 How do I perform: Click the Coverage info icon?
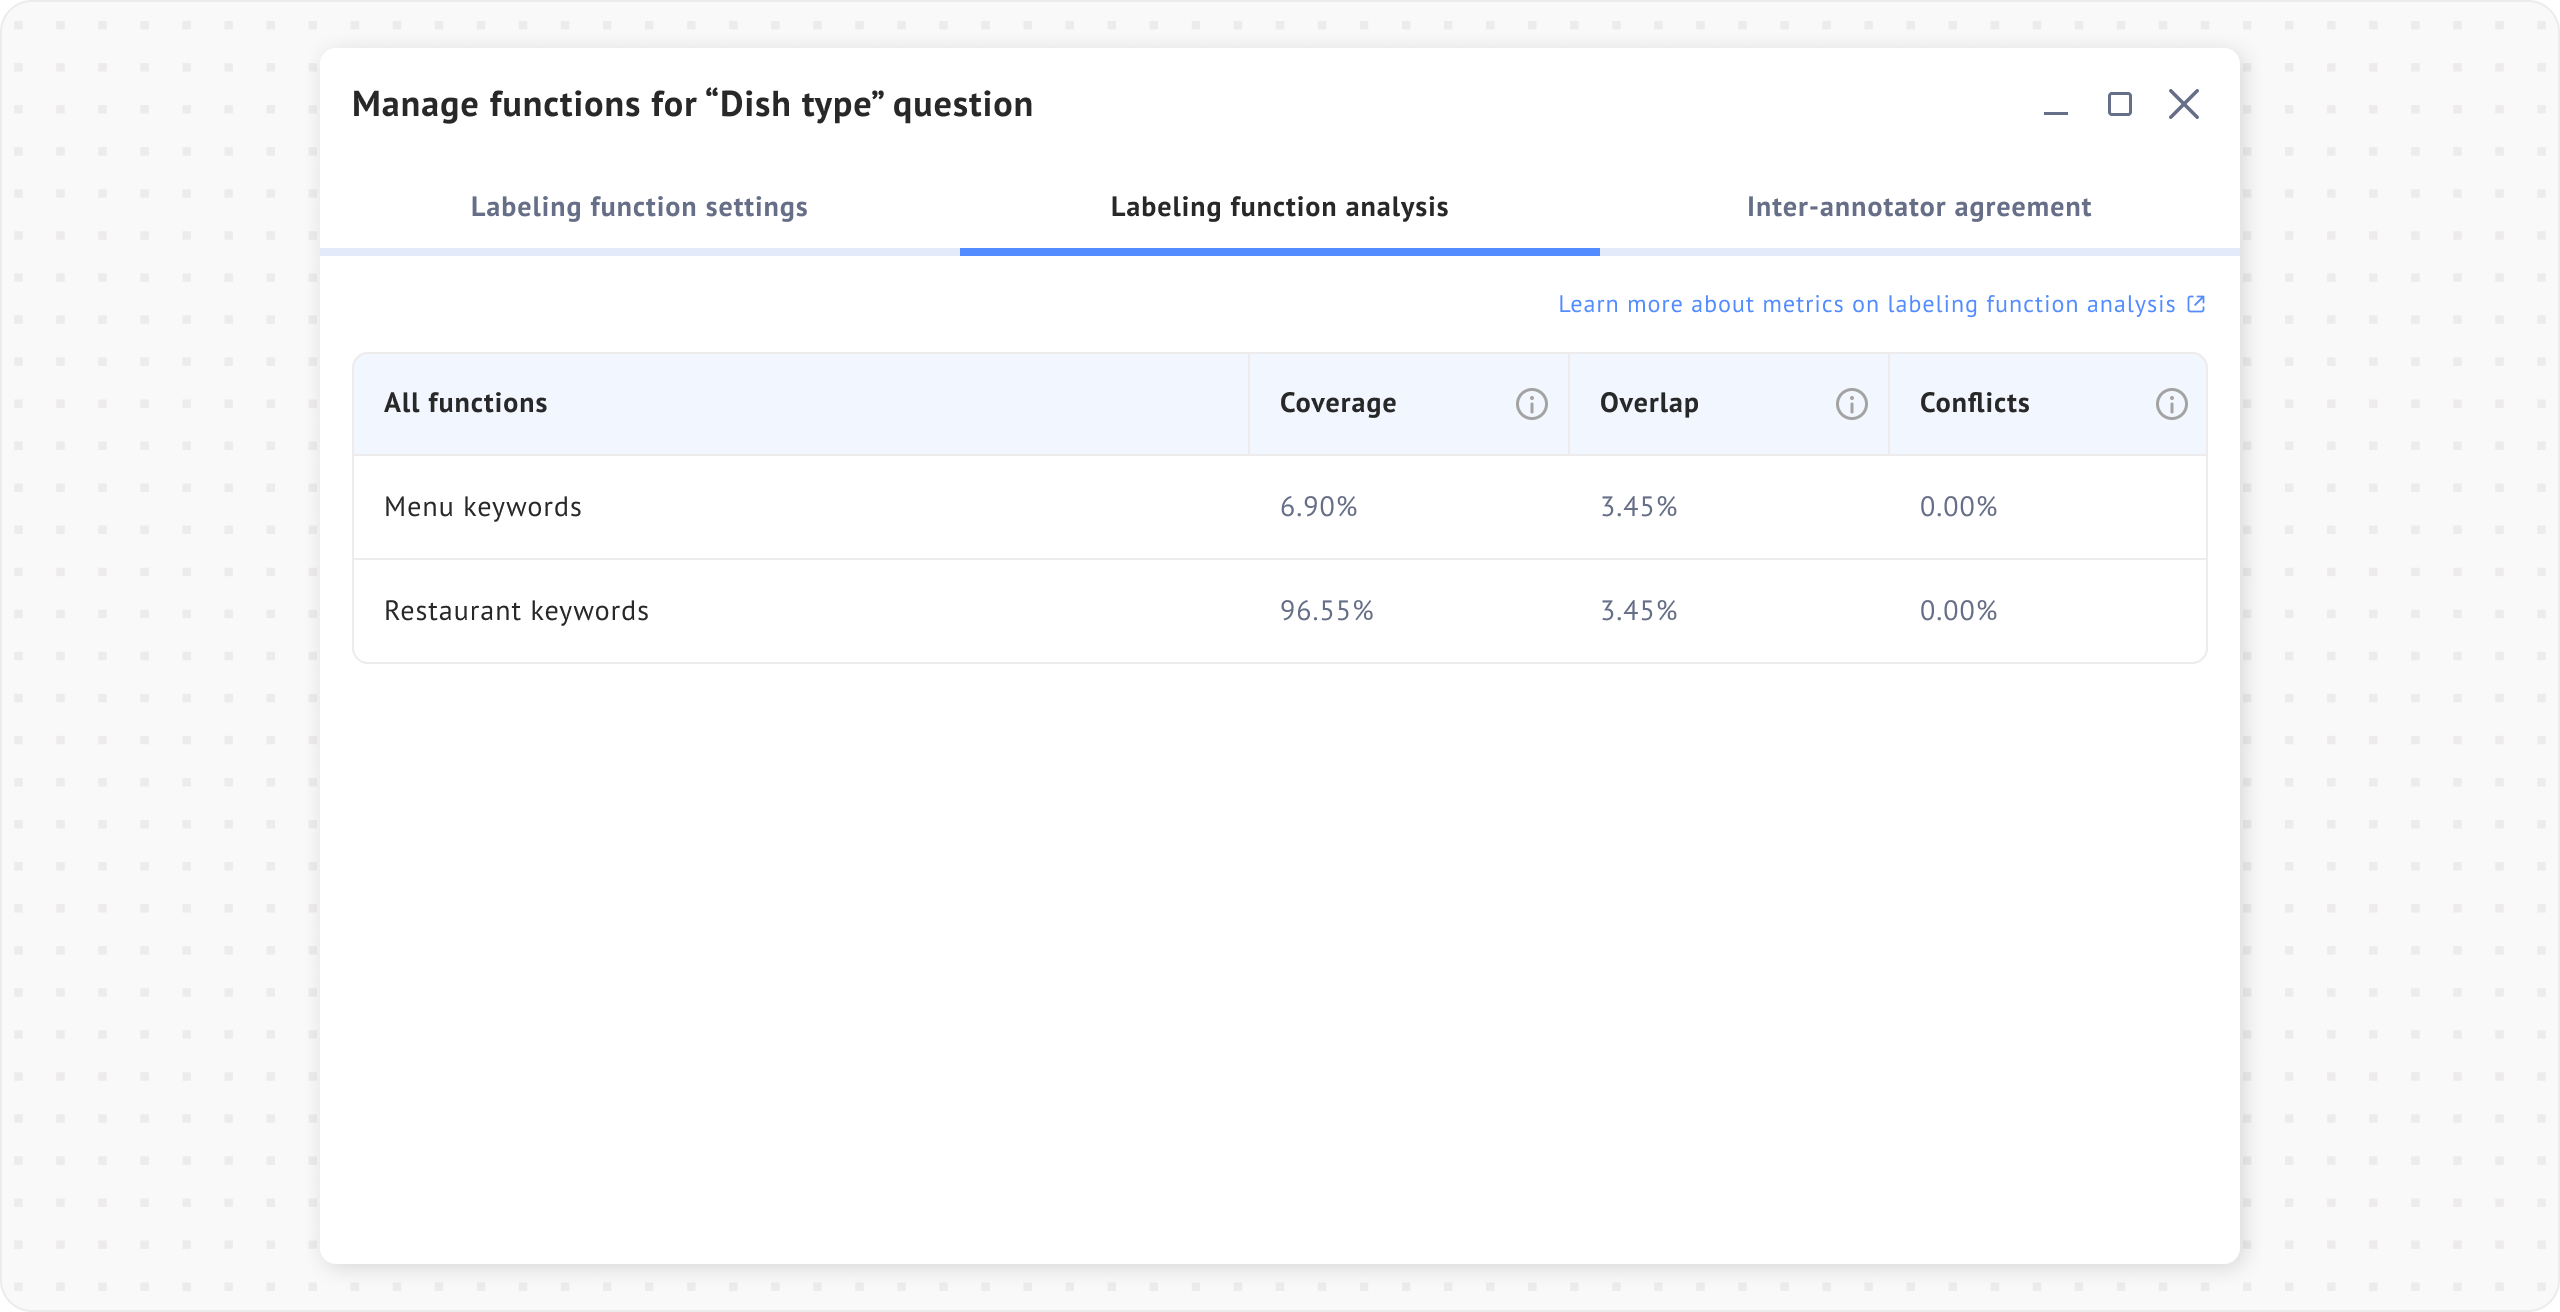(1531, 404)
